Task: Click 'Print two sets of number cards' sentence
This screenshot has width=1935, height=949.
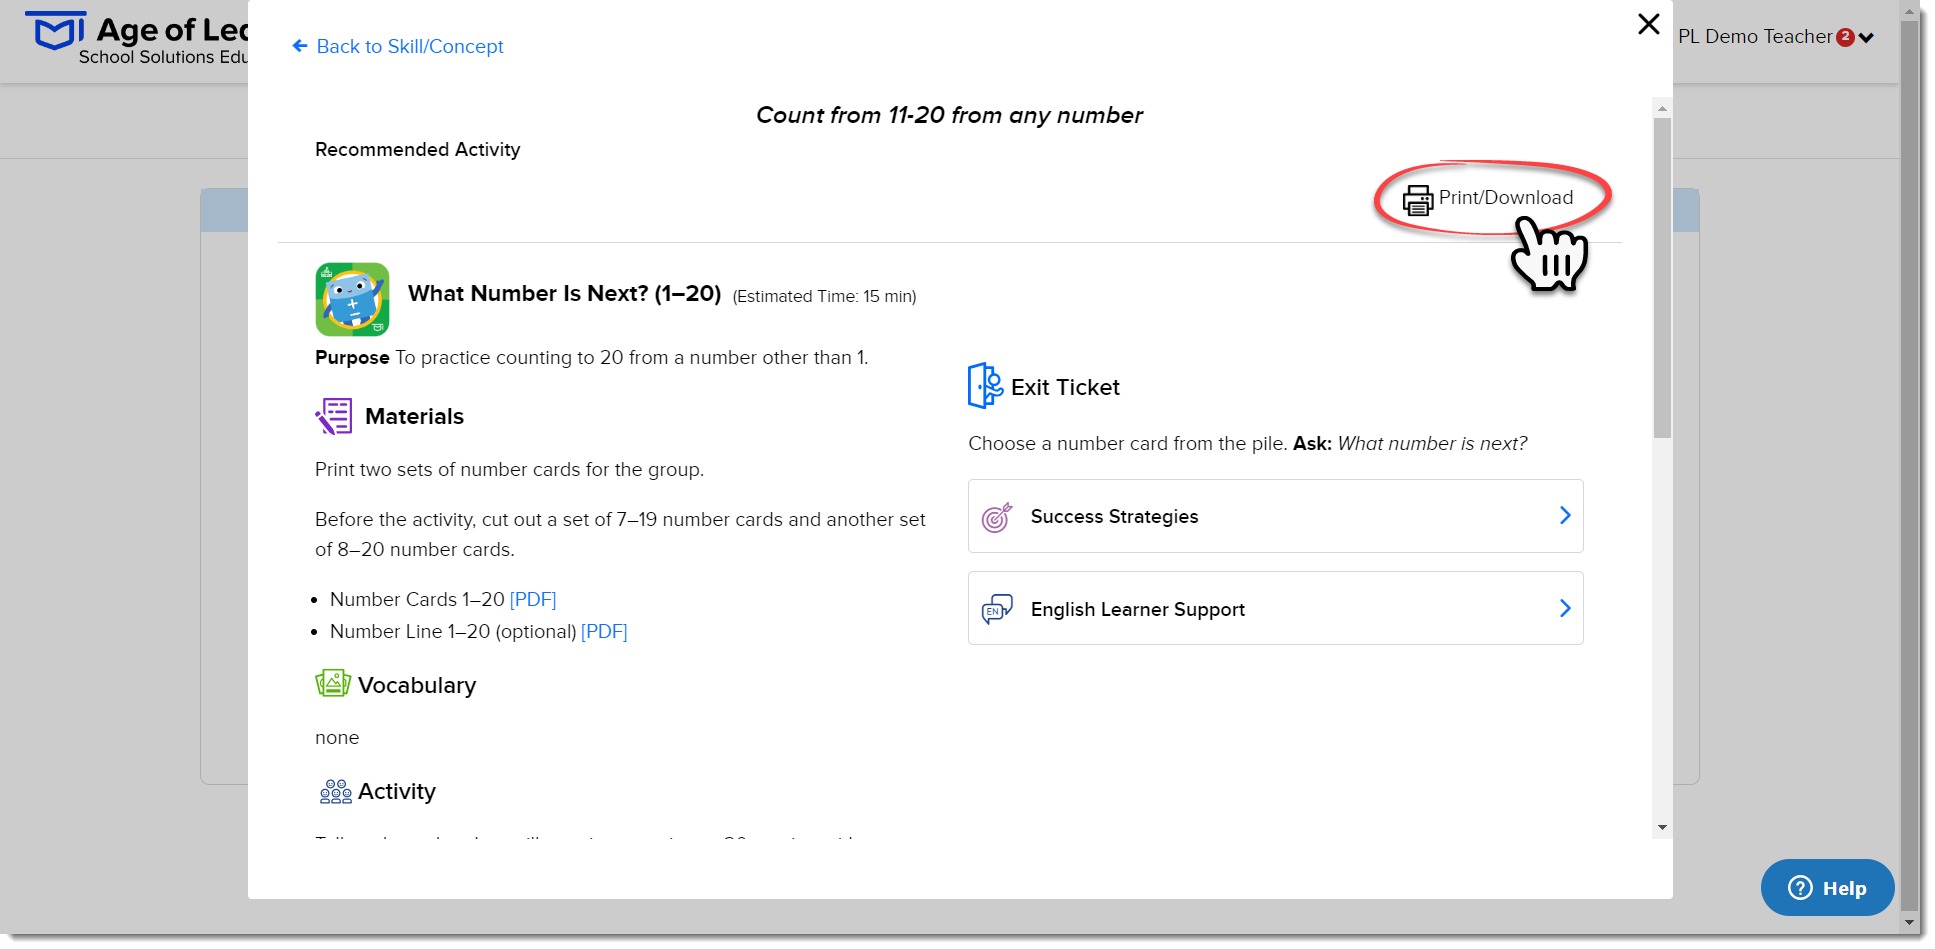Action: tap(509, 469)
